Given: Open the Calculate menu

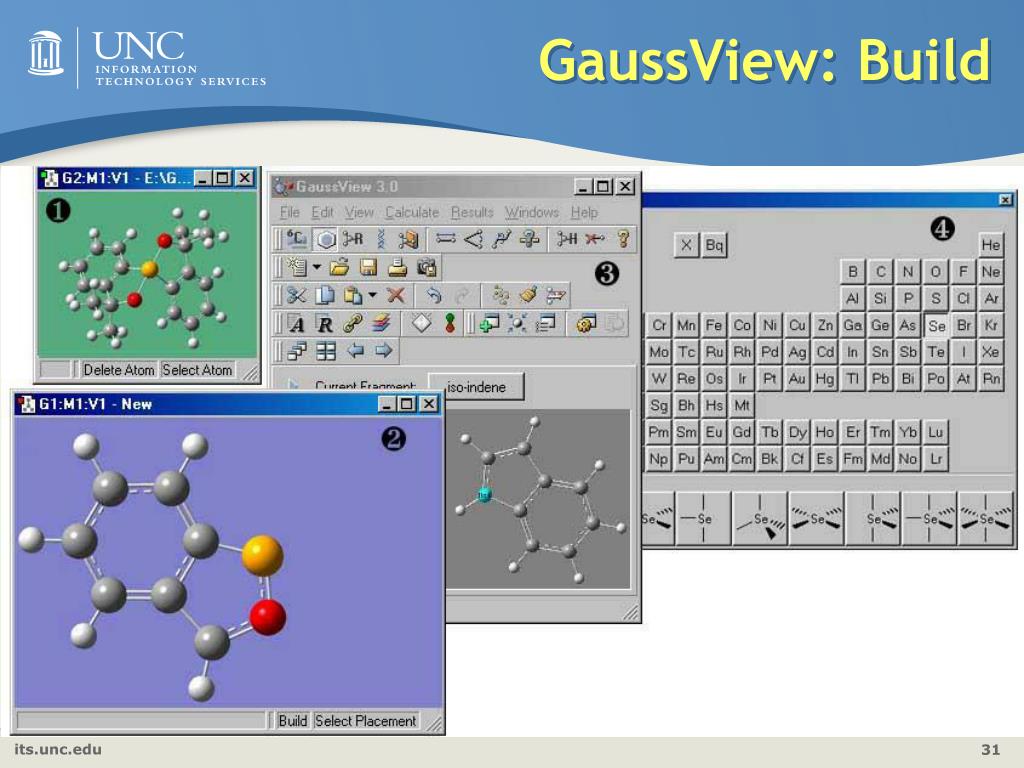Looking at the screenshot, I should tap(412, 213).
